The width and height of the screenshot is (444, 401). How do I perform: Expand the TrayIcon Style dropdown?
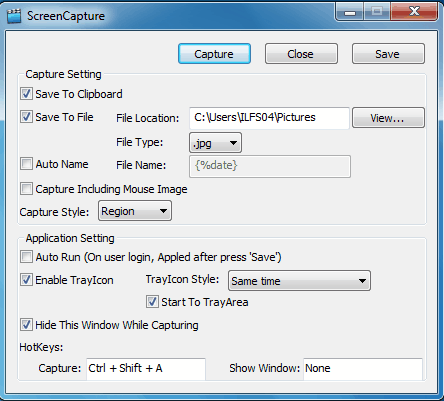click(x=299, y=281)
